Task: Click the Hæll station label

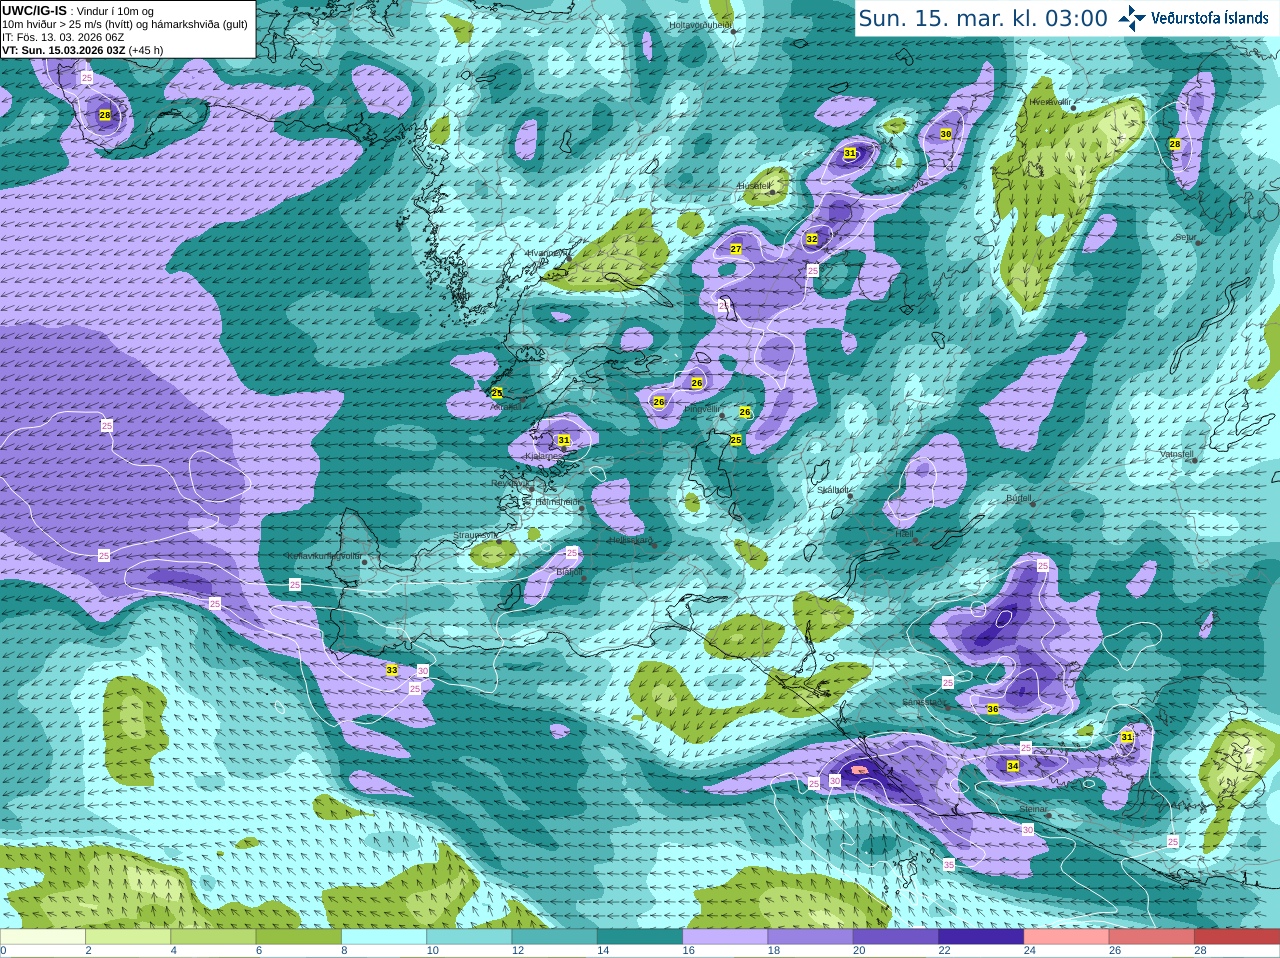Action: (x=904, y=534)
